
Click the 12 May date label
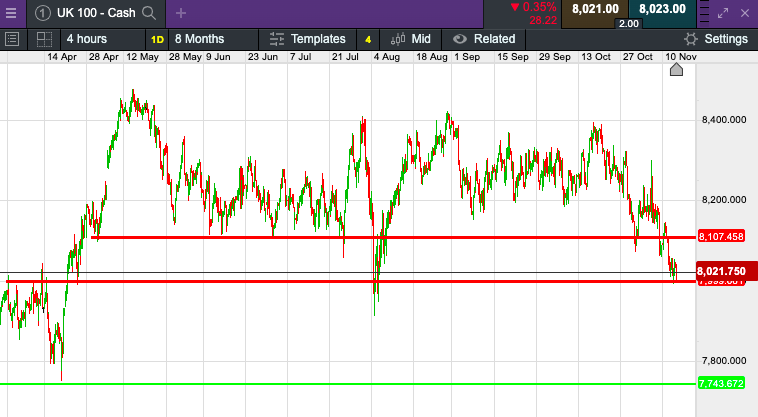[x=143, y=57]
